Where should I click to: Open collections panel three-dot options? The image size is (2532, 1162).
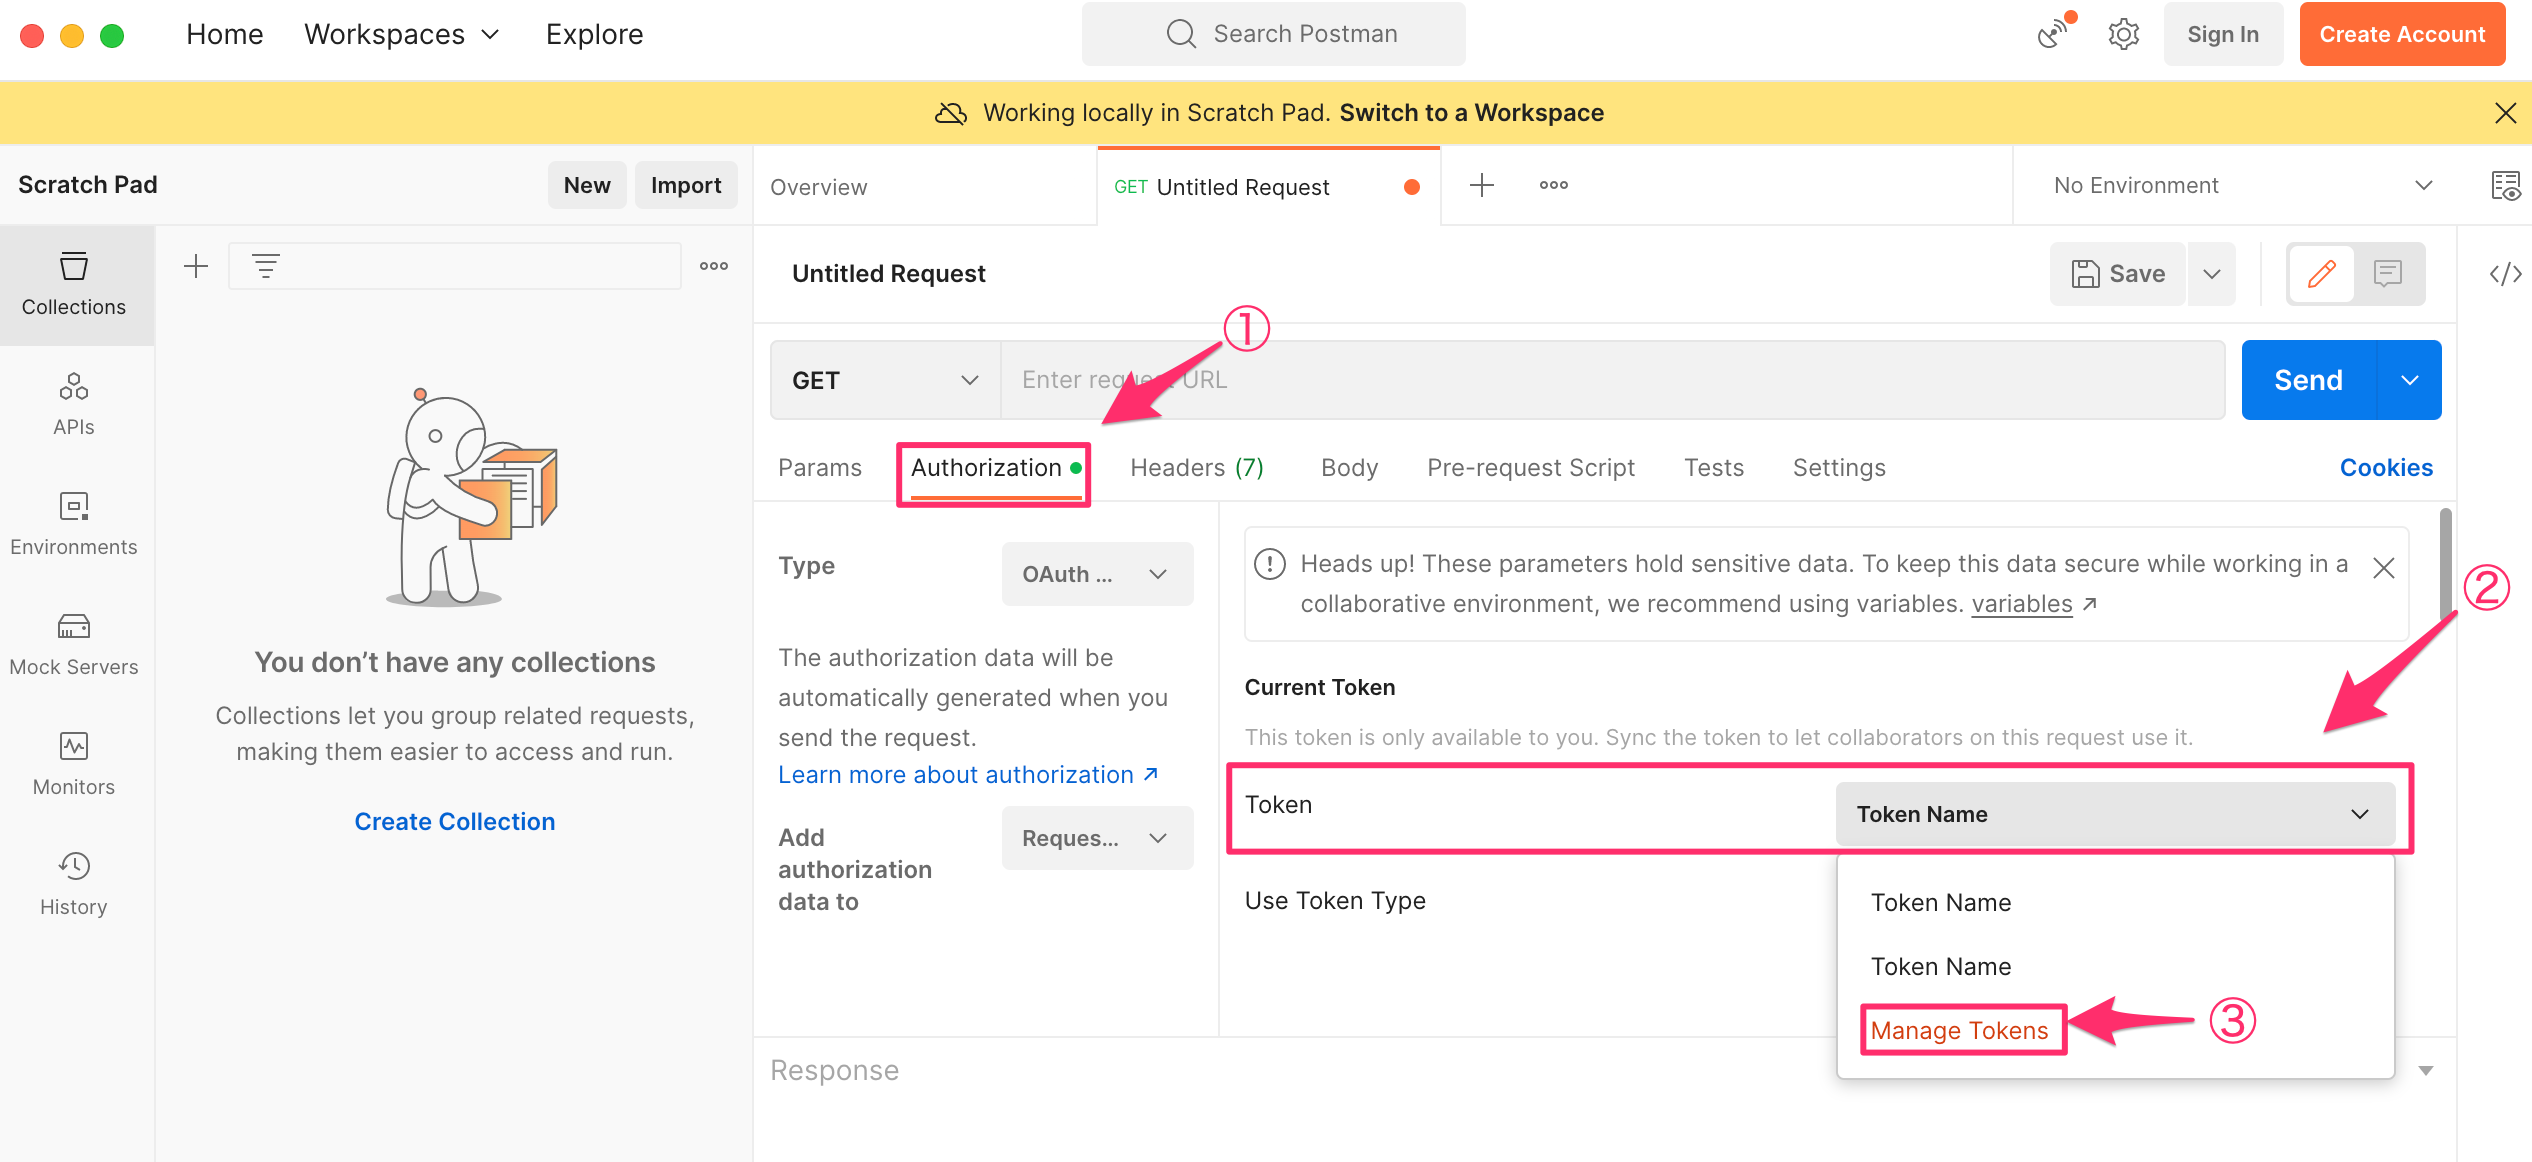pos(714,266)
